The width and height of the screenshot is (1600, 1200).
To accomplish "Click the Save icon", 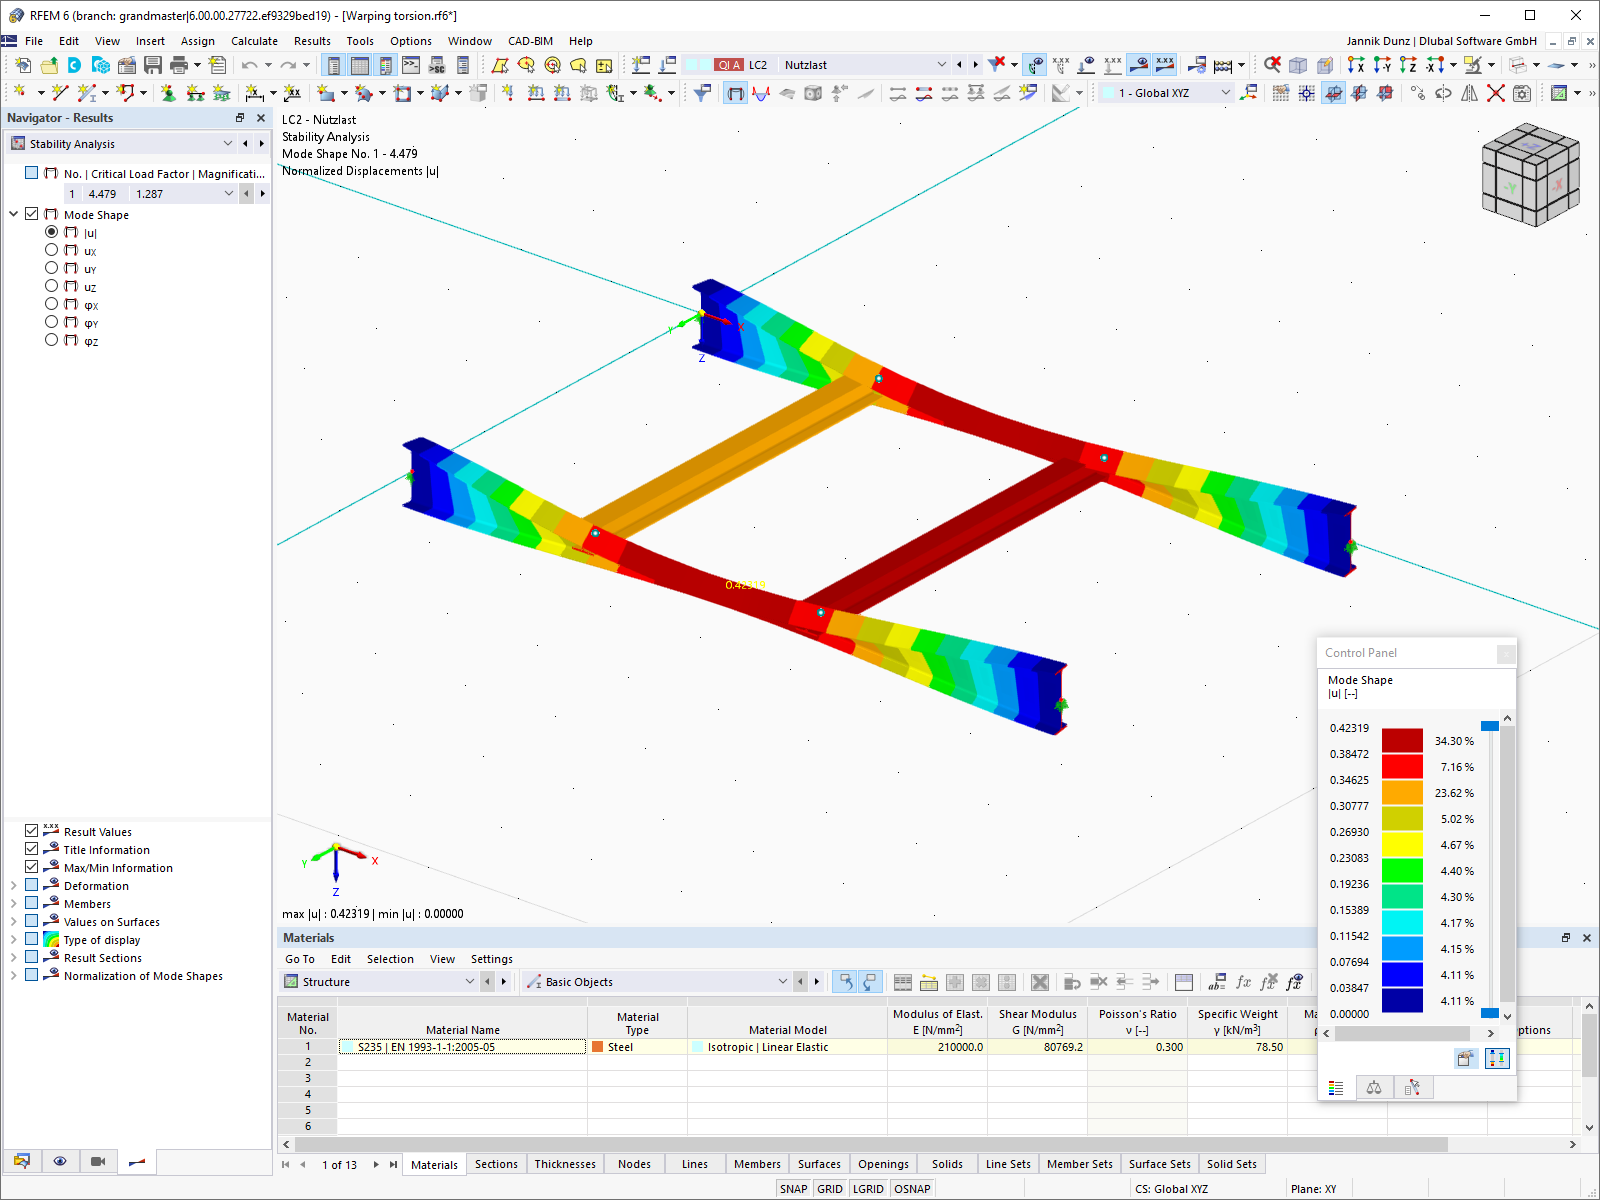I will pos(154,63).
